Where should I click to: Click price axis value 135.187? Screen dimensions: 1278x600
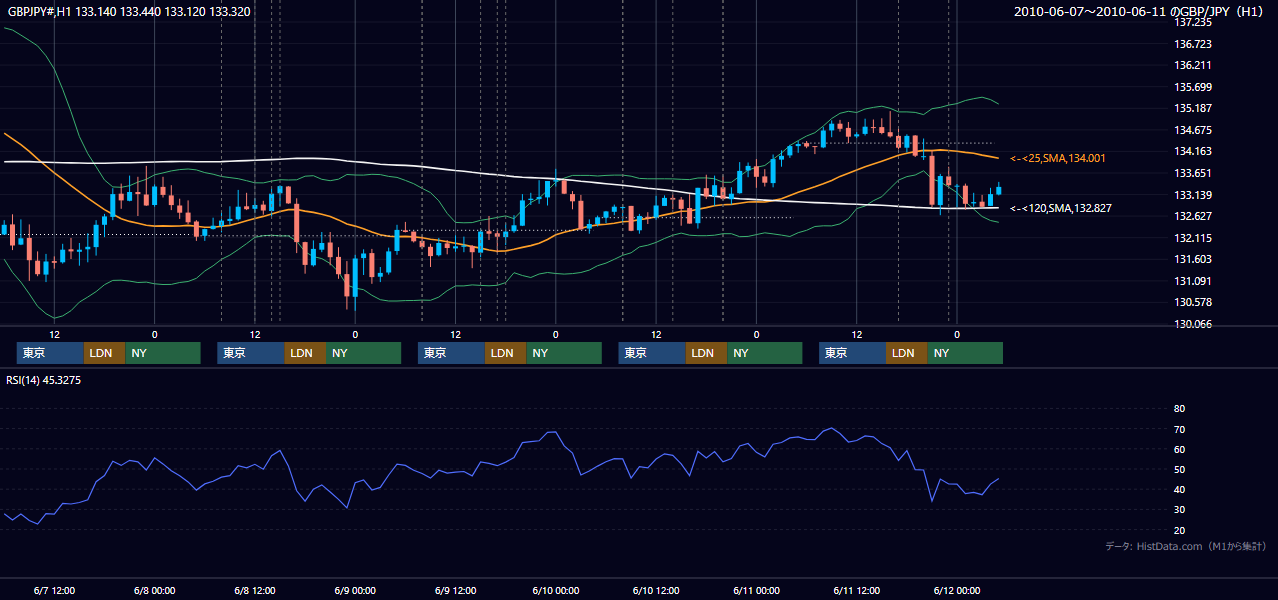[x=1193, y=108]
